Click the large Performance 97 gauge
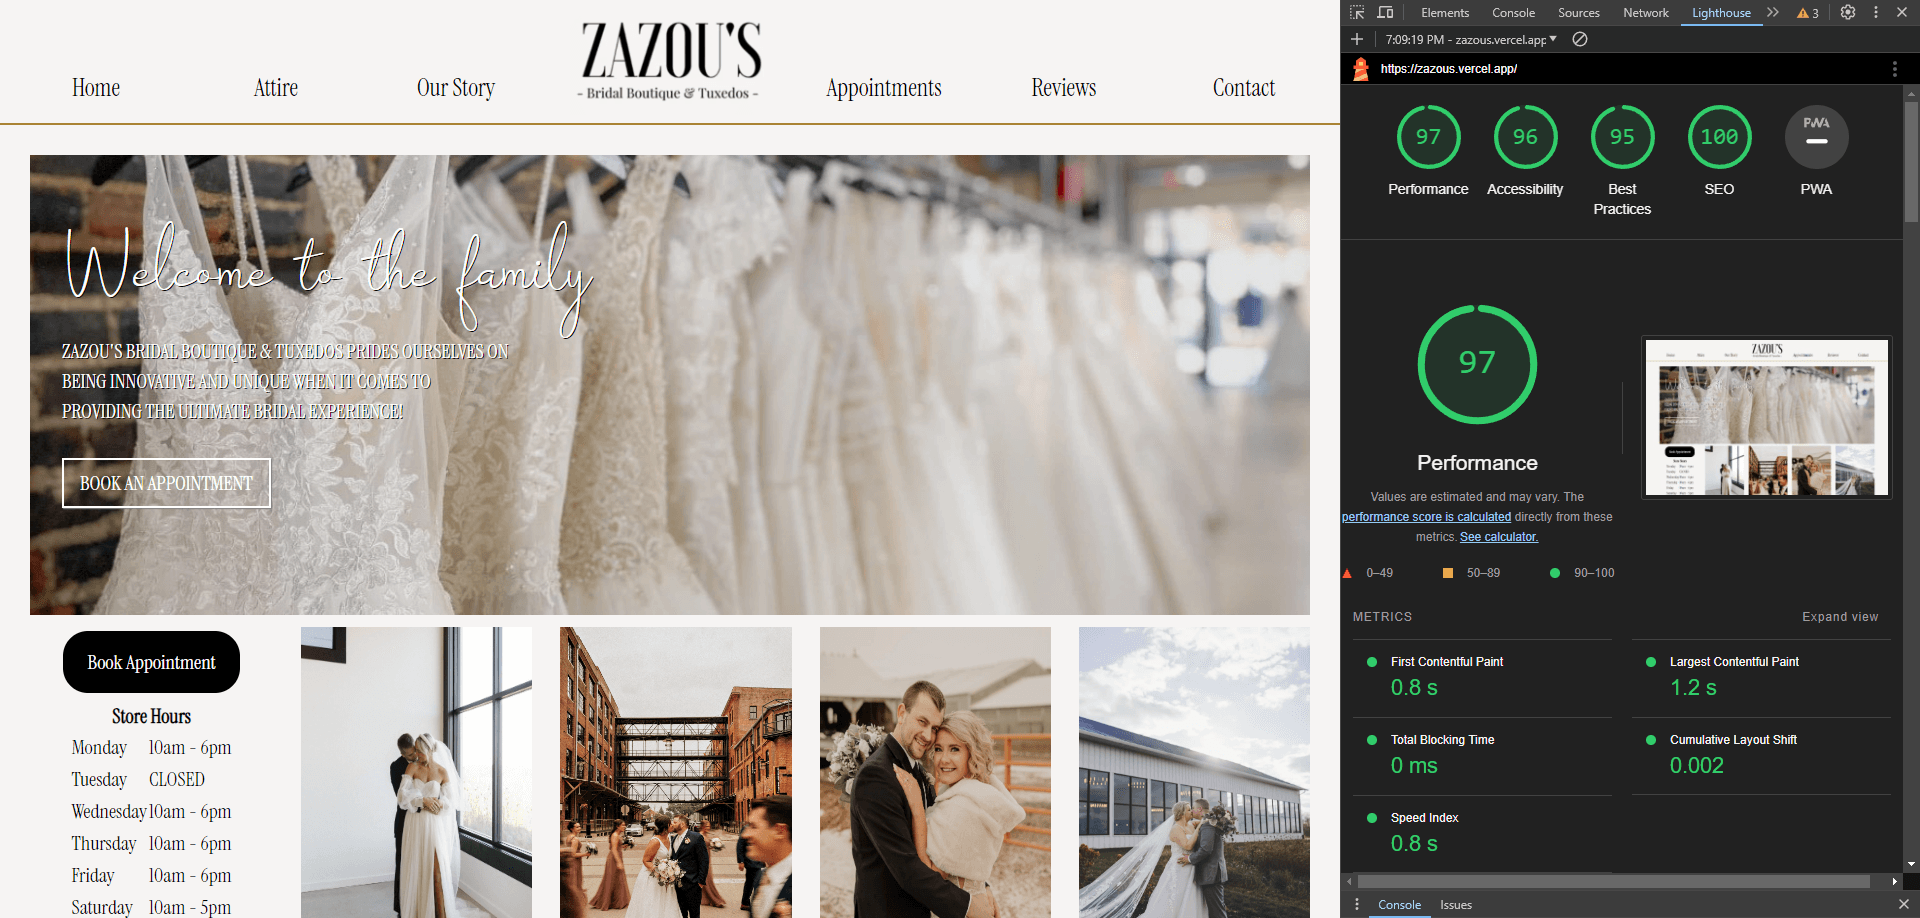This screenshot has width=1920, height=918. coord(1477,364)
